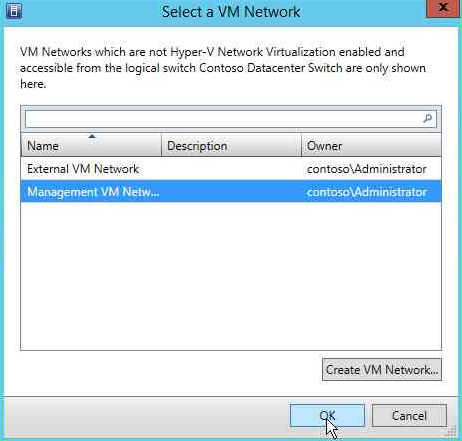Select the Management VM Network row
The width and height of the screenshot is (462, 441).
(231, 192)
